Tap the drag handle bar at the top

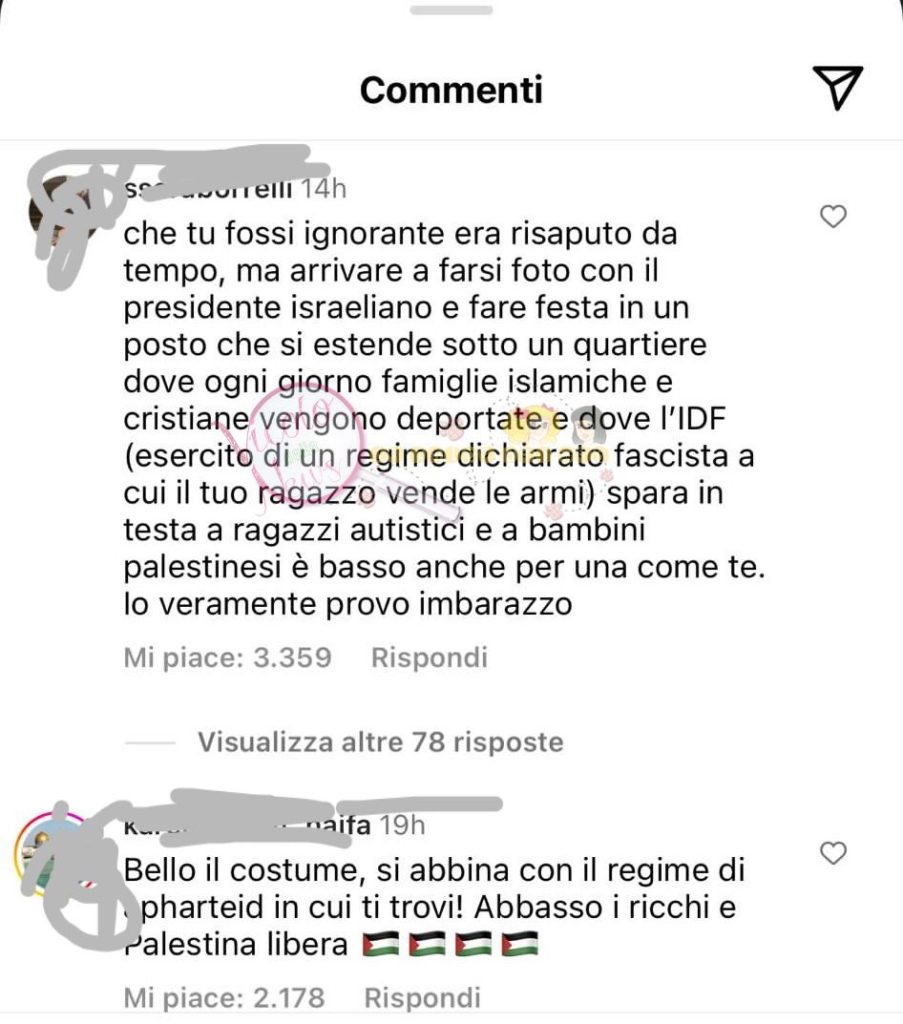(451, 10)
